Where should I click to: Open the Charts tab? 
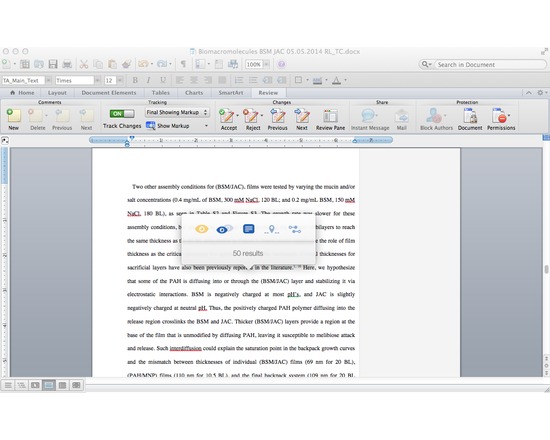[x=194, y=93]
